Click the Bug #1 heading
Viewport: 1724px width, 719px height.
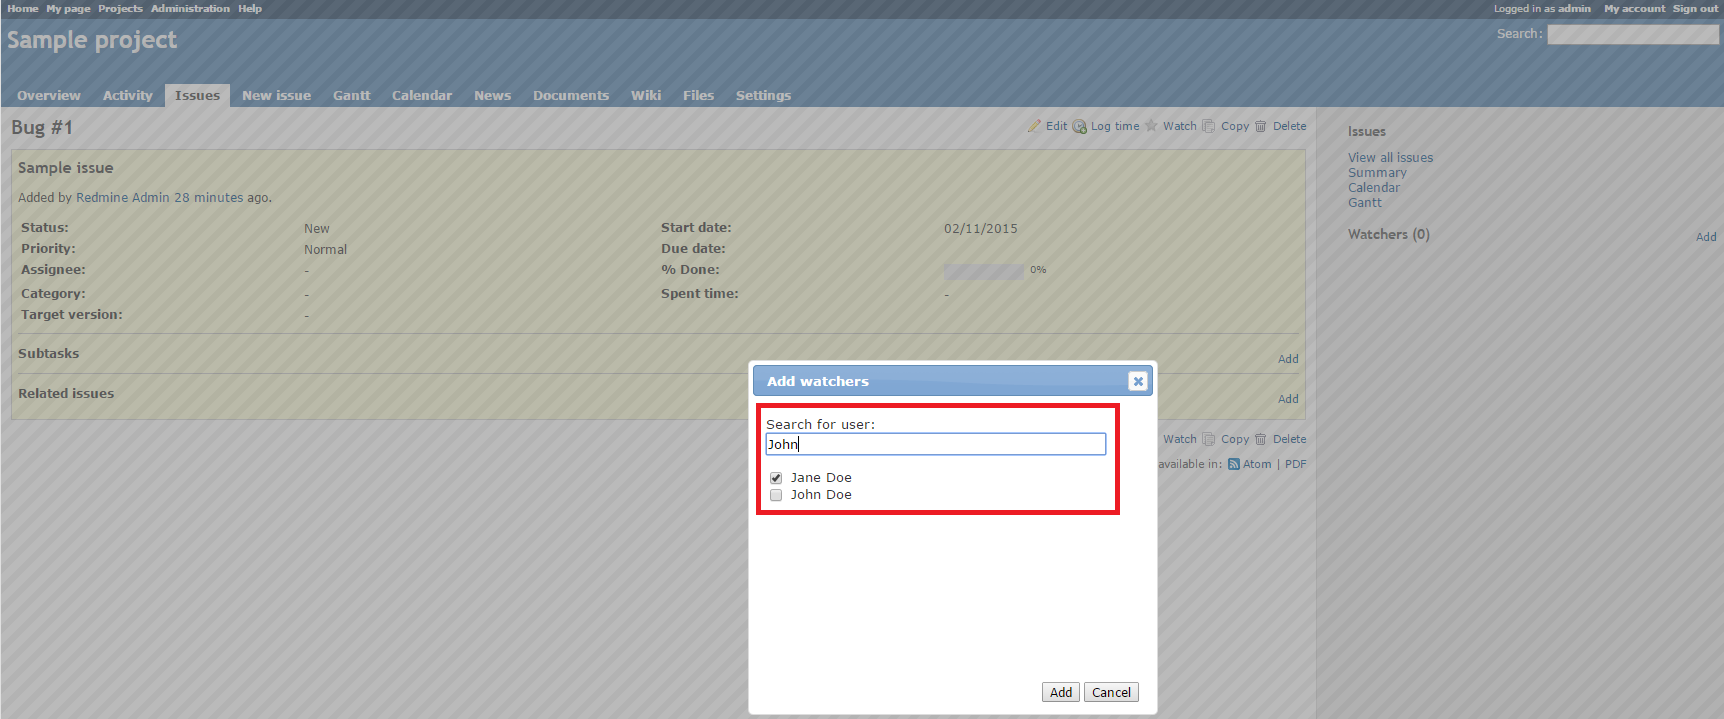click(42, 128)
